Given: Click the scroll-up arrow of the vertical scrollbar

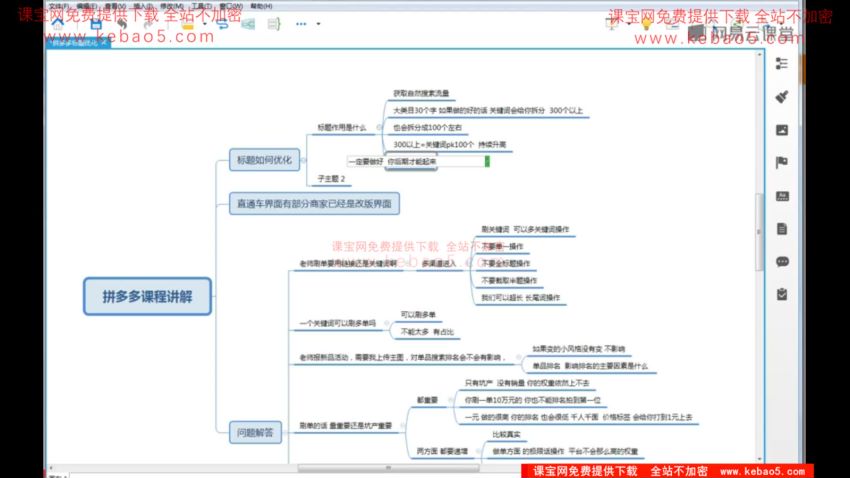Looking at the screenshot, I should 759,55.
